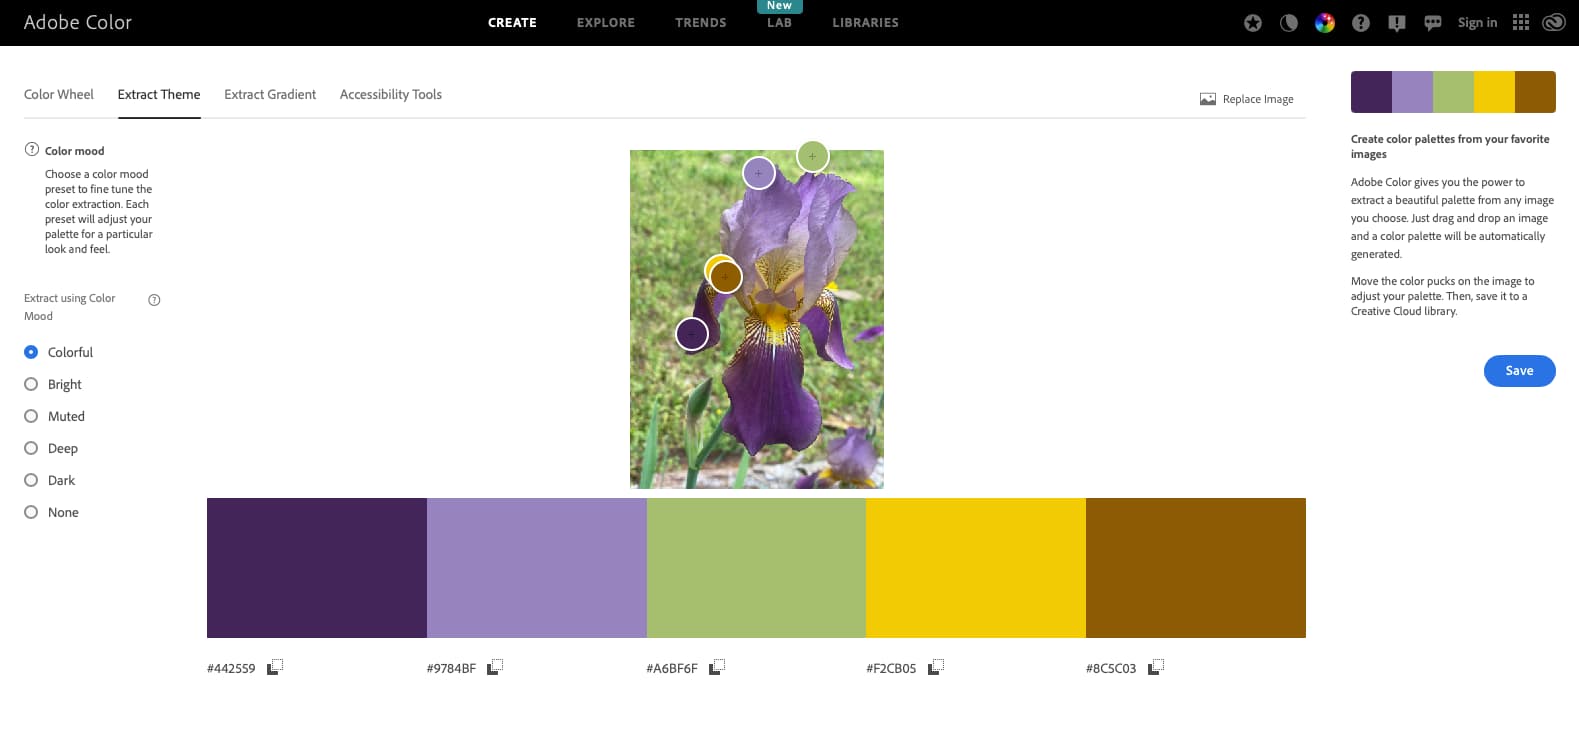1579x749 pixels.
Task: Open the Adobe apps grid icon
Action: click(1521, 22)
